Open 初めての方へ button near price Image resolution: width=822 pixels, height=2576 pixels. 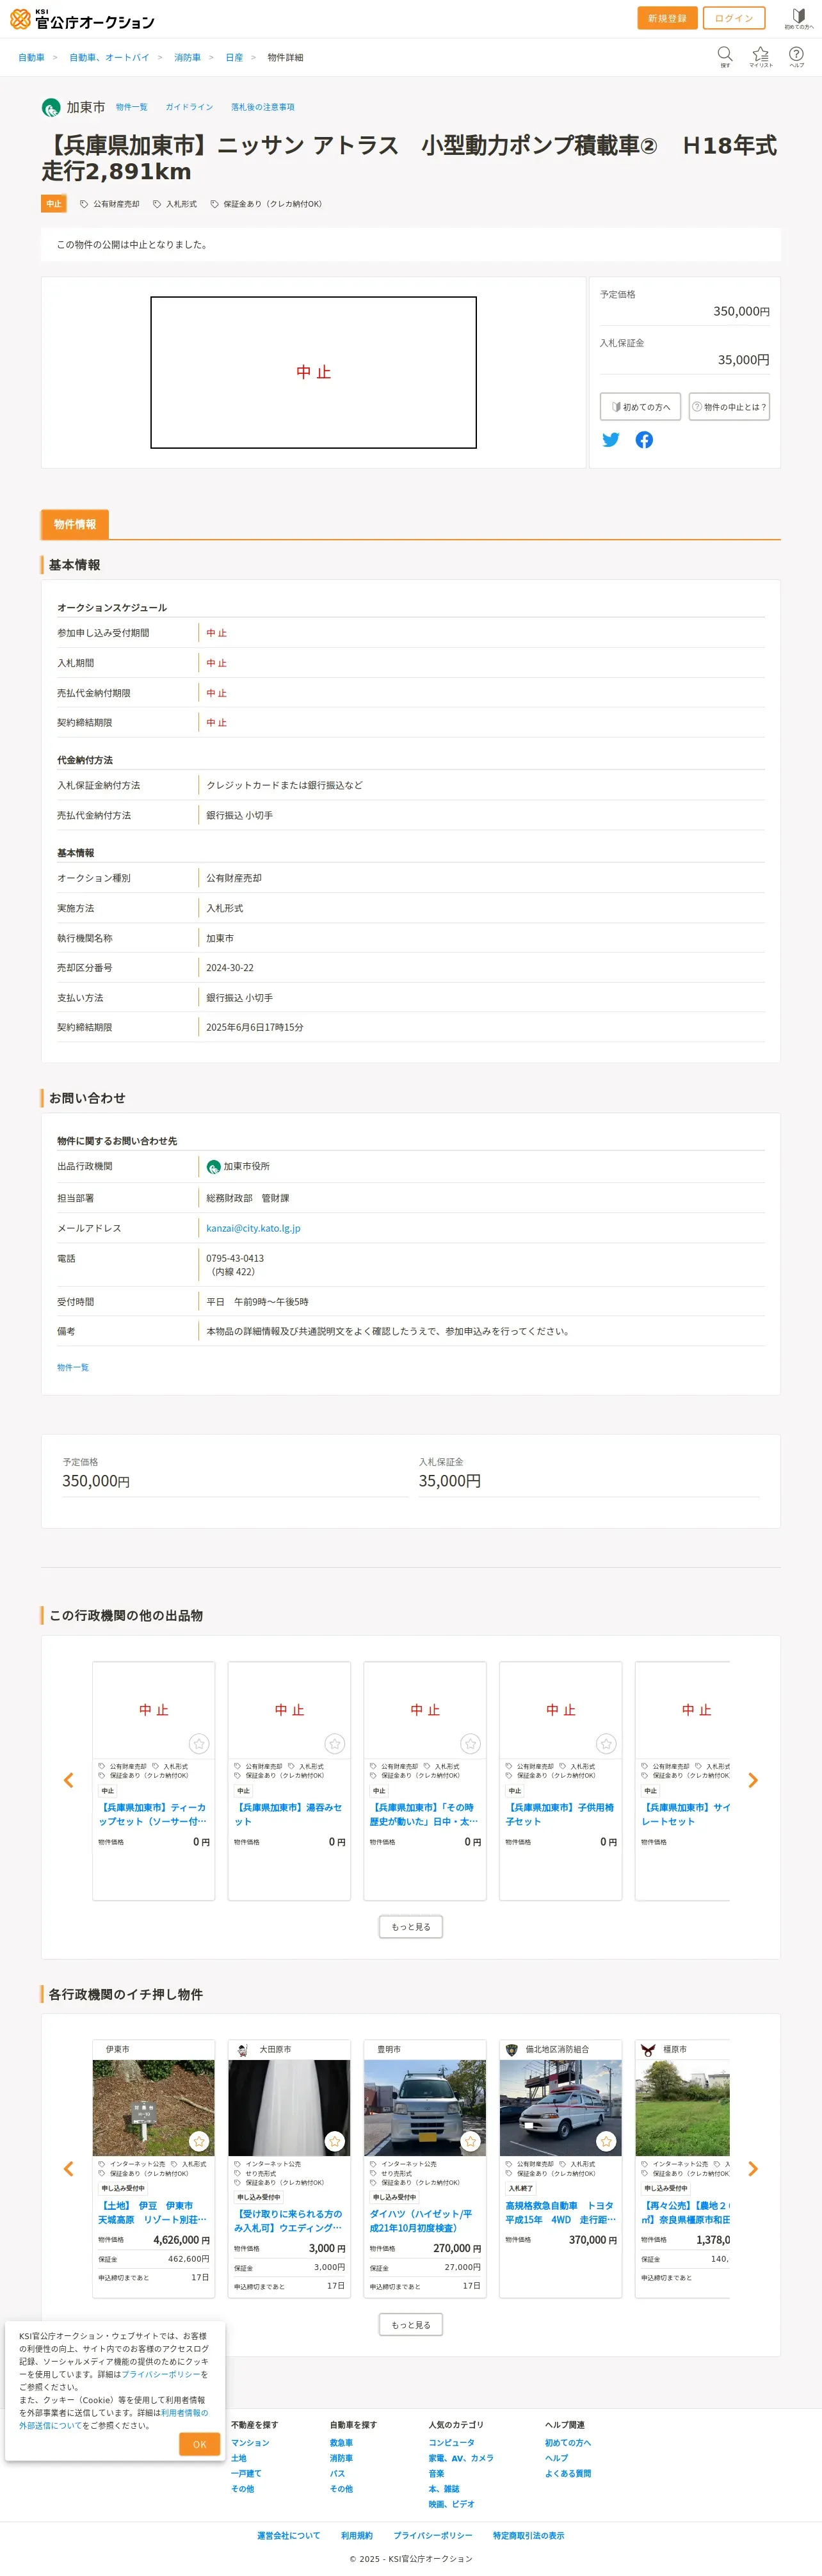point(640,407)
